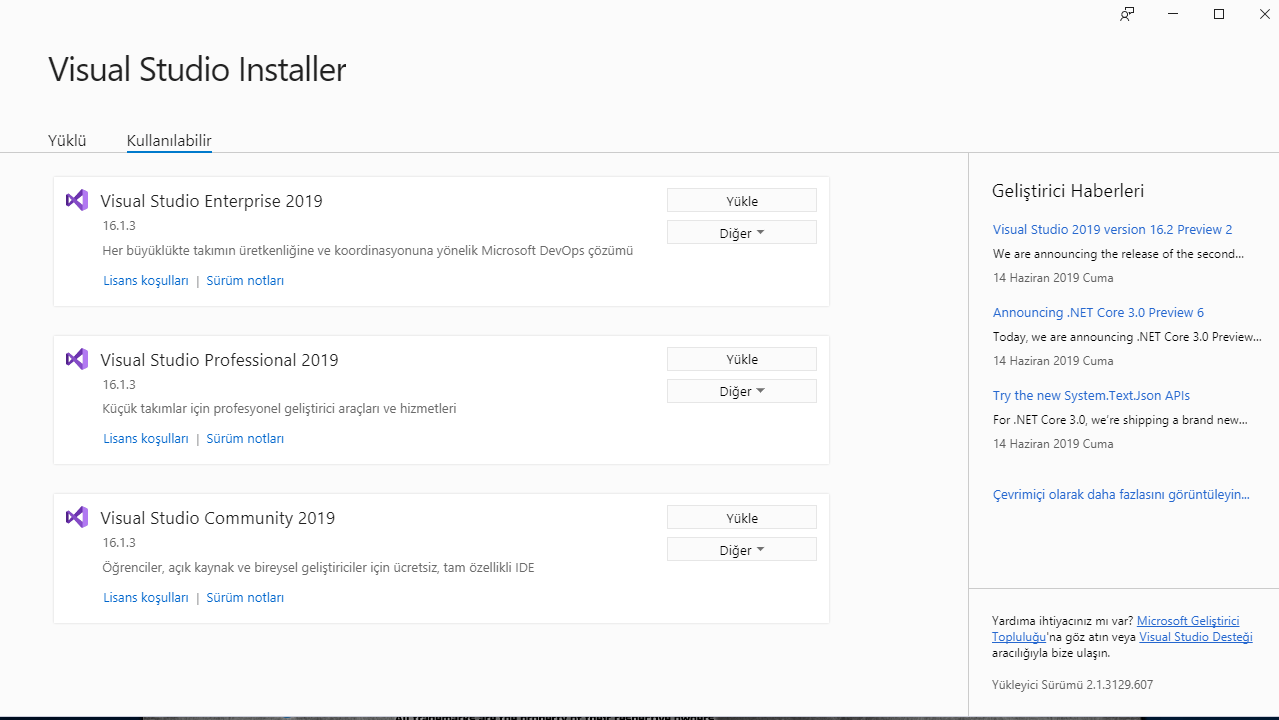1279x720 pixels.
Task: Install Visual Studio Enterprise 2019 with Yükle
Action: click(x=742, y=201)
